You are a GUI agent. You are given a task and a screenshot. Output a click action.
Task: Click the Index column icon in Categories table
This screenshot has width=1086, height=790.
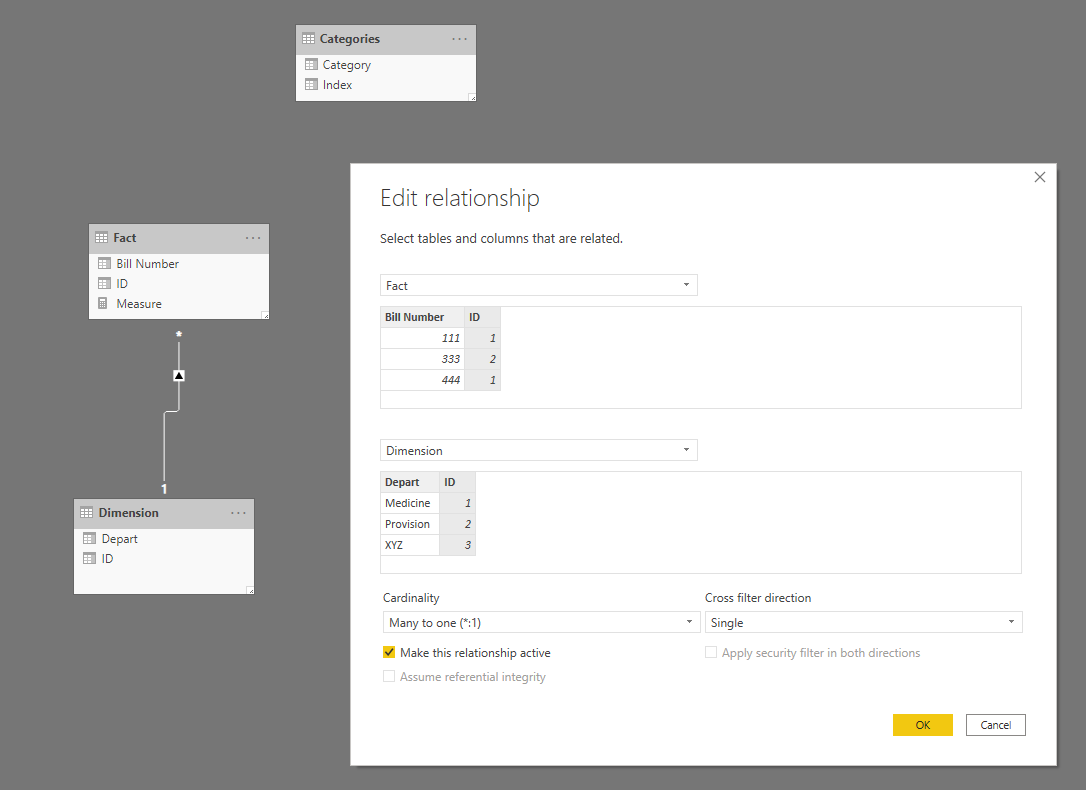[x=311, y=84]
